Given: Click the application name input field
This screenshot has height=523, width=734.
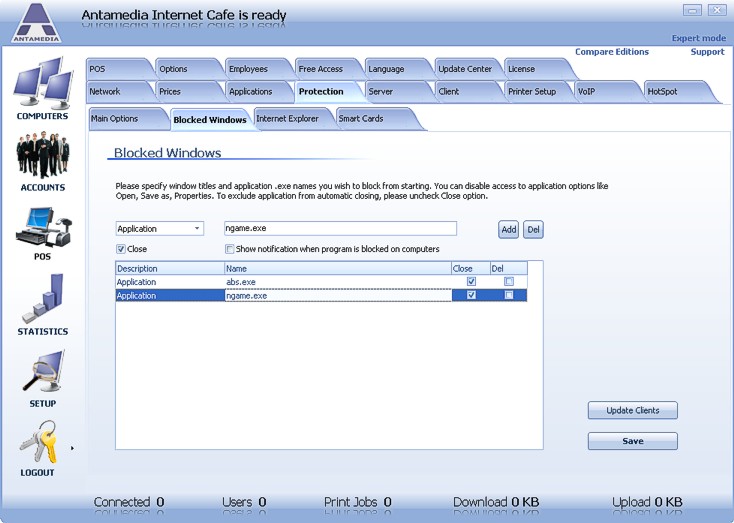Looking at the screenshot, I should 340,228.
